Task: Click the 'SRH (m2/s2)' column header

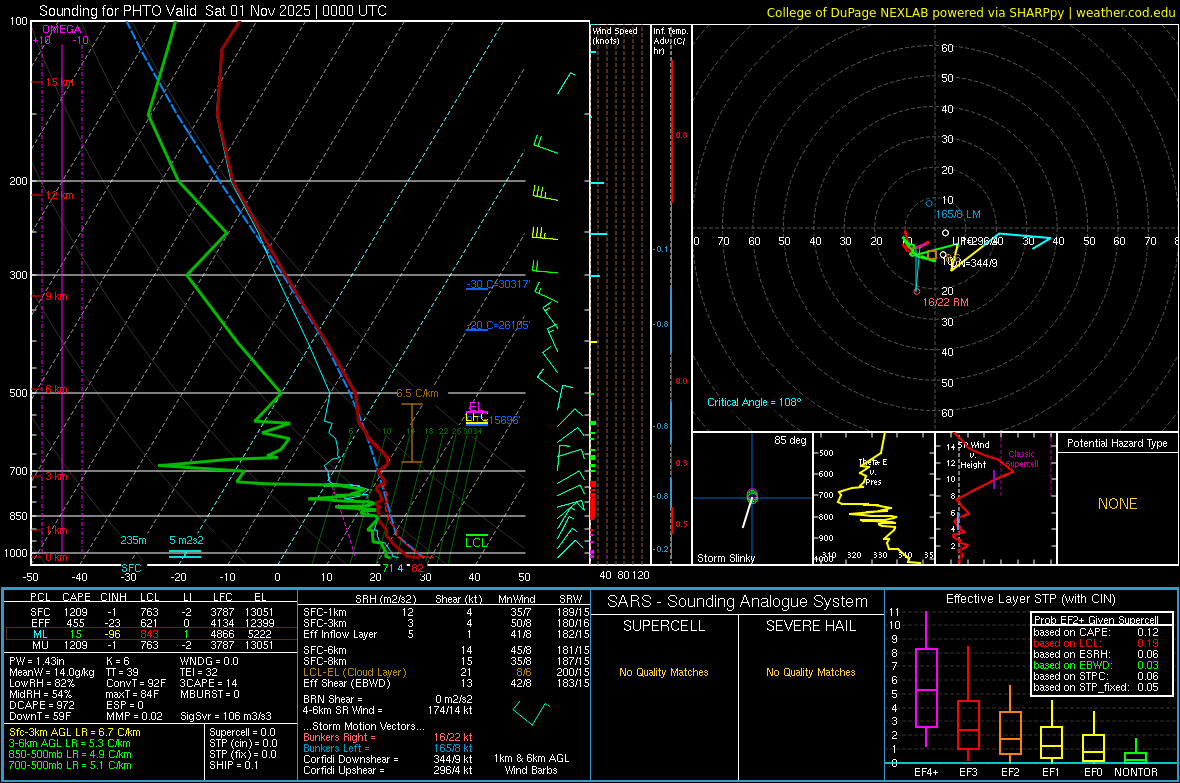Action: [x=385, y=599]
